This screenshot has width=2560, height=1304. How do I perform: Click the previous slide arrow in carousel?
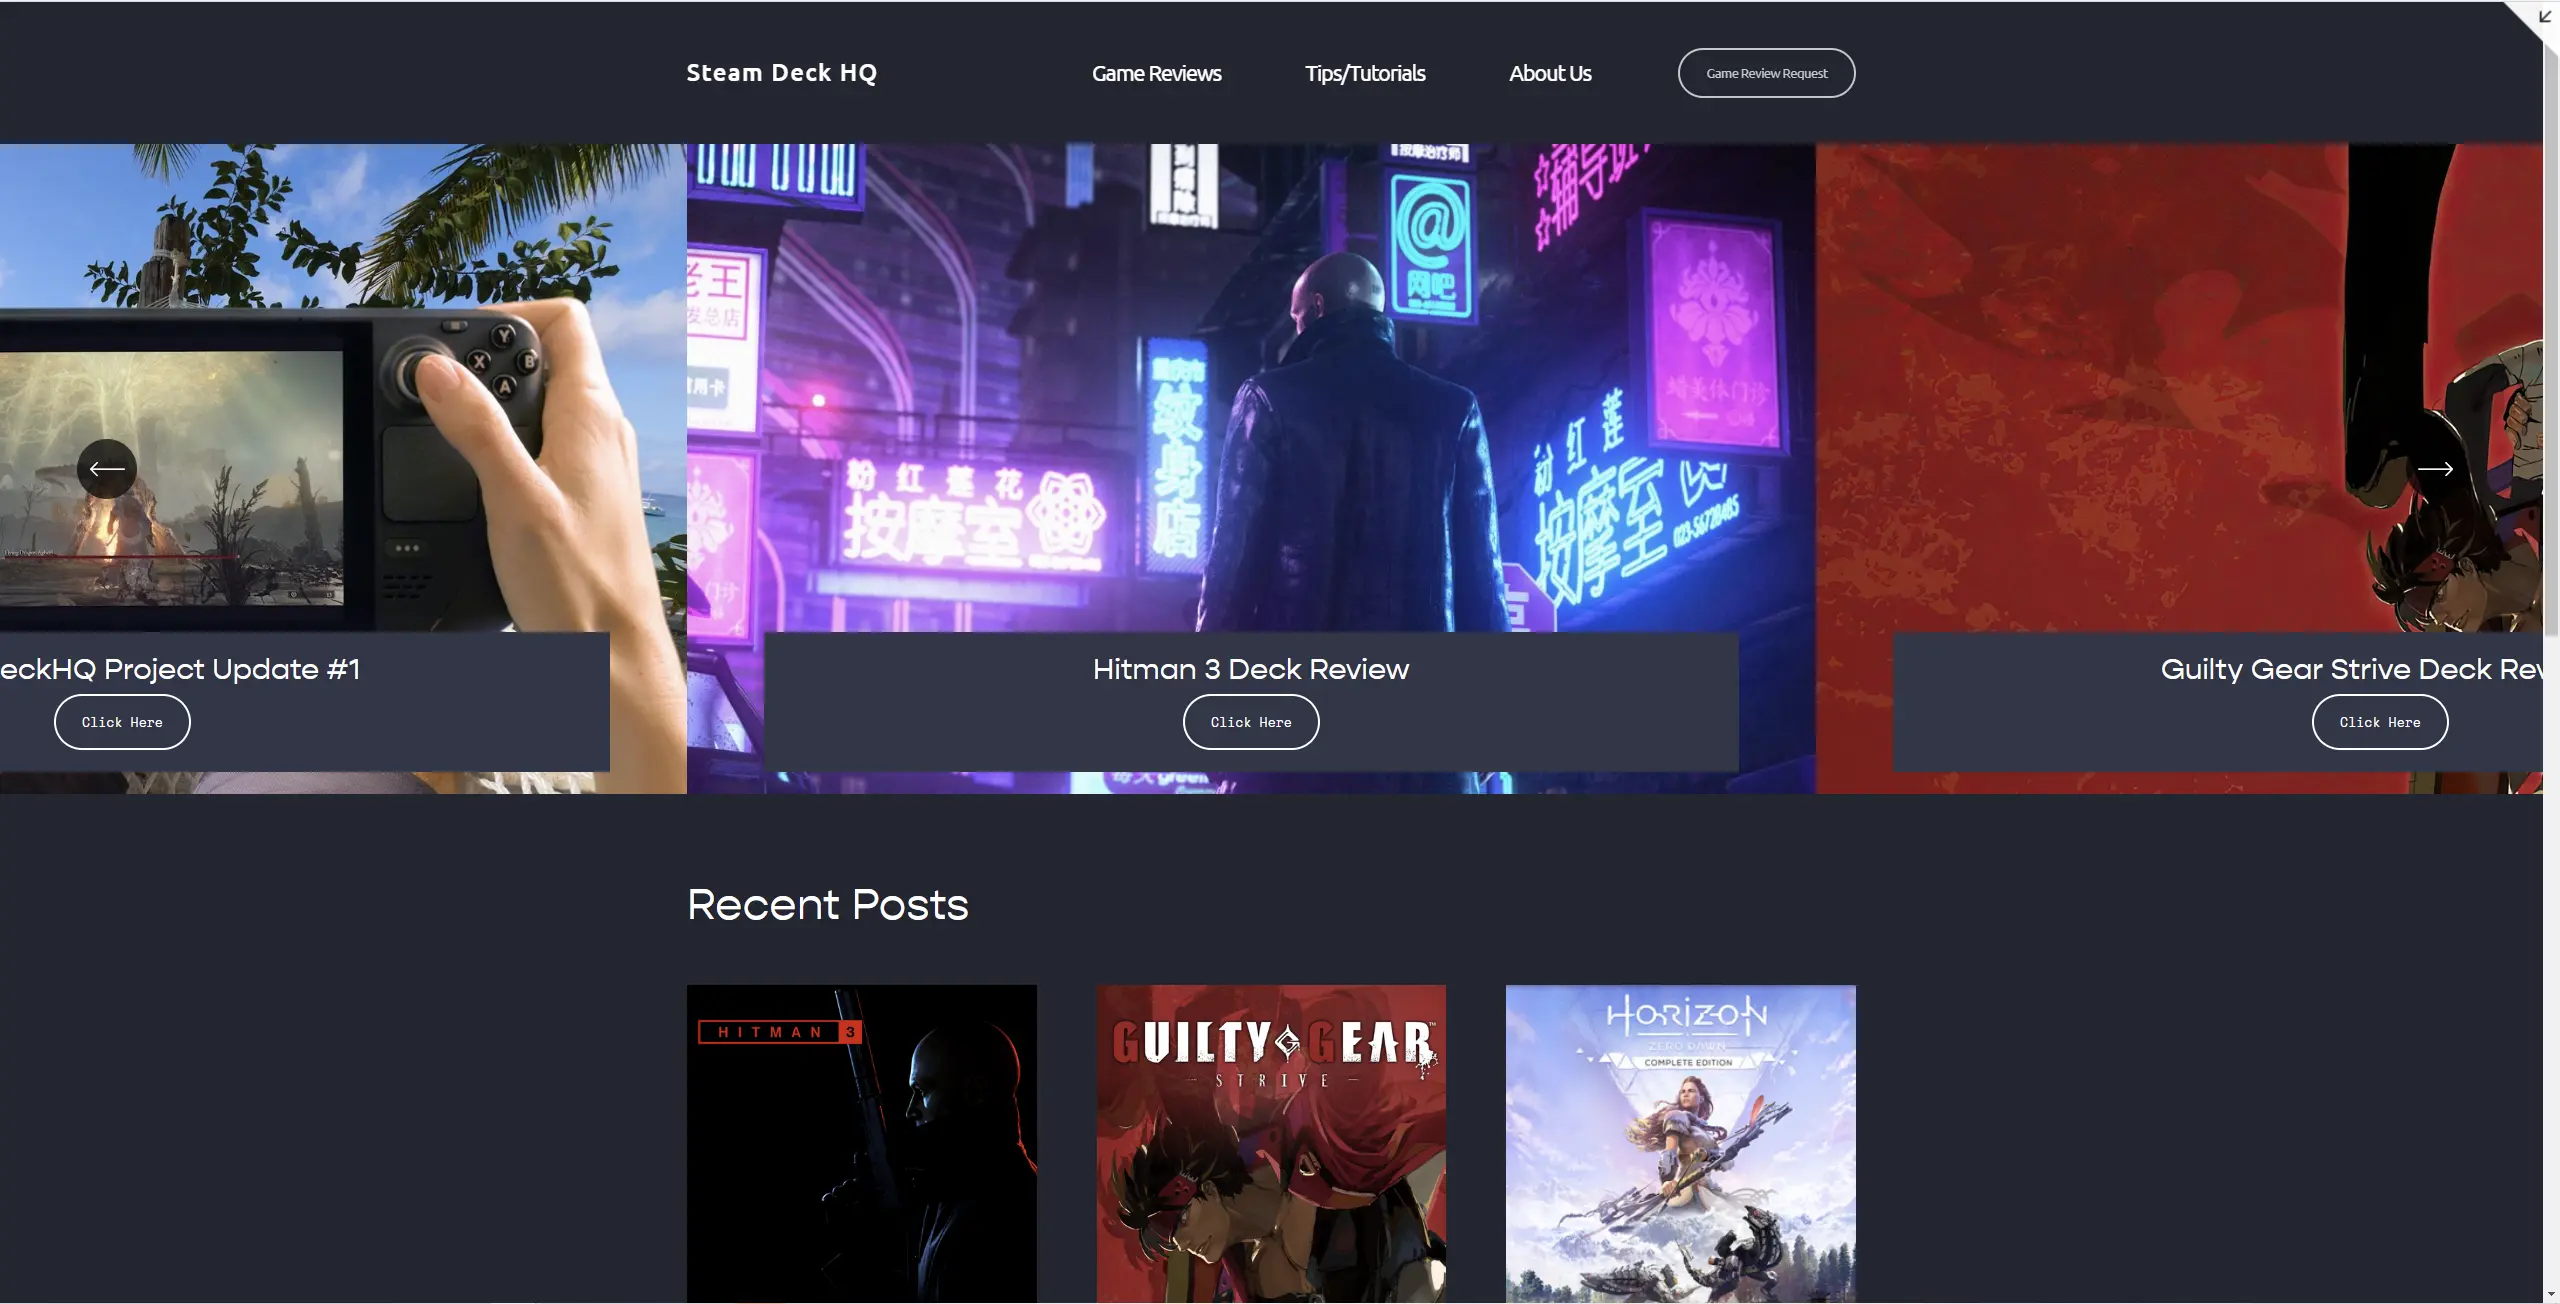(107, 469)
